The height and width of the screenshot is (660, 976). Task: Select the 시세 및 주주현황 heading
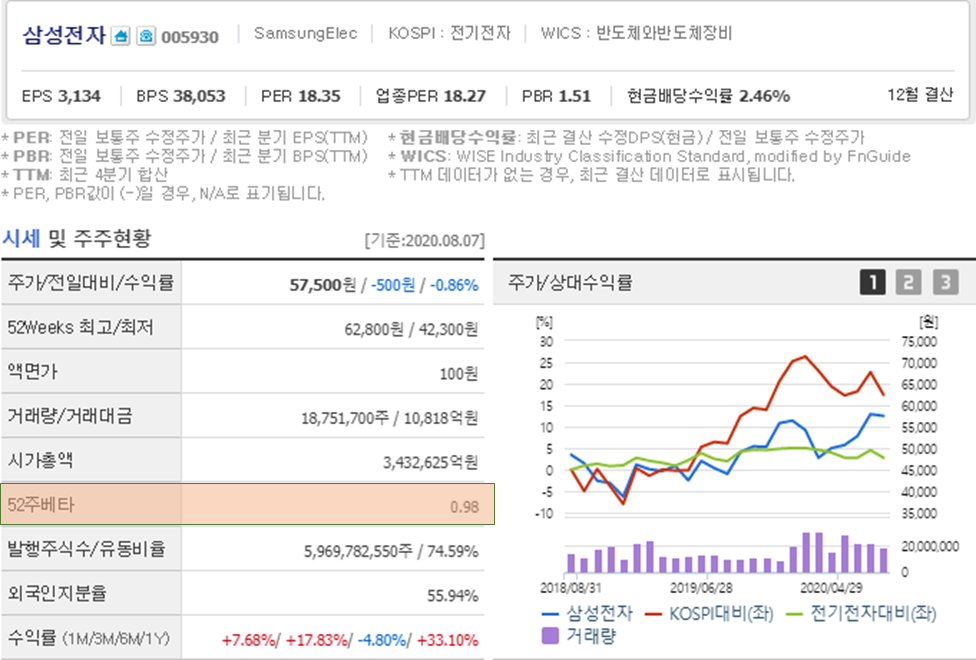point(76,238)
